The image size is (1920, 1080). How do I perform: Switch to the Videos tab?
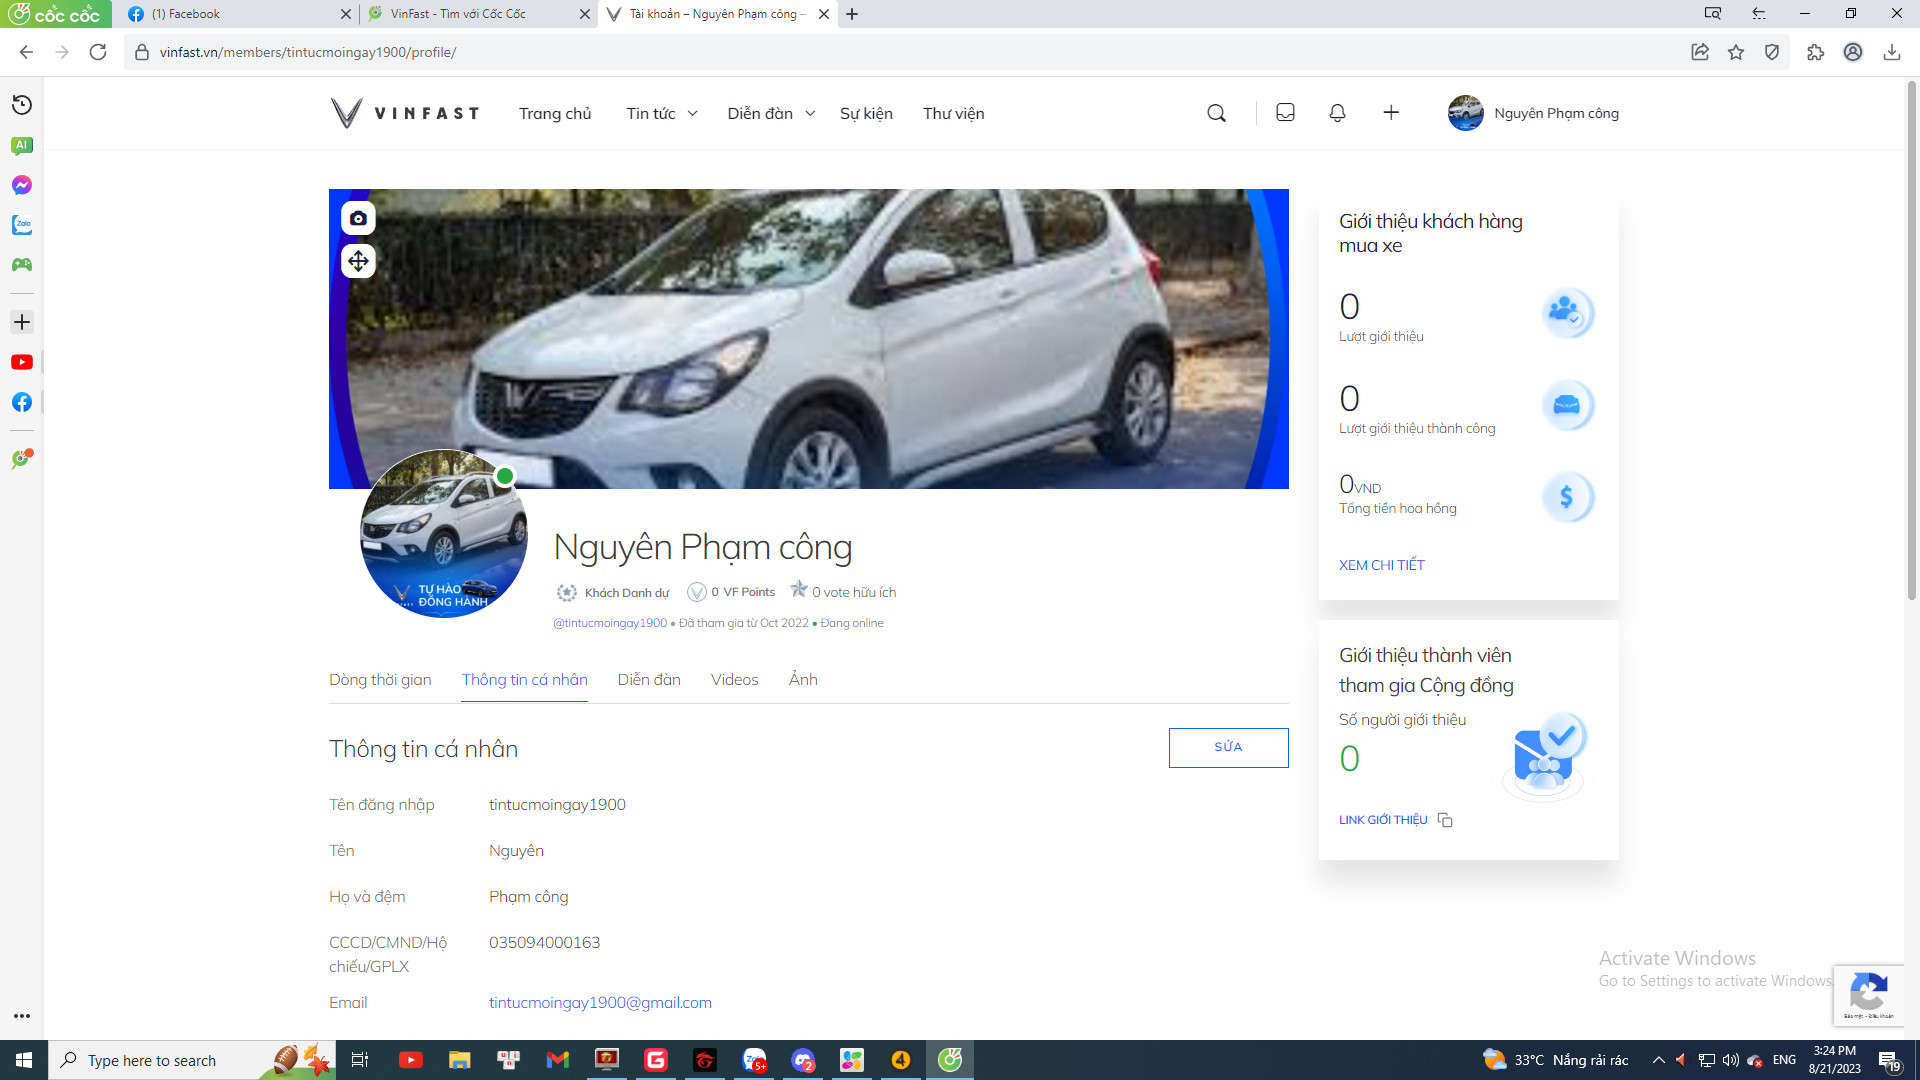(734, 680)
